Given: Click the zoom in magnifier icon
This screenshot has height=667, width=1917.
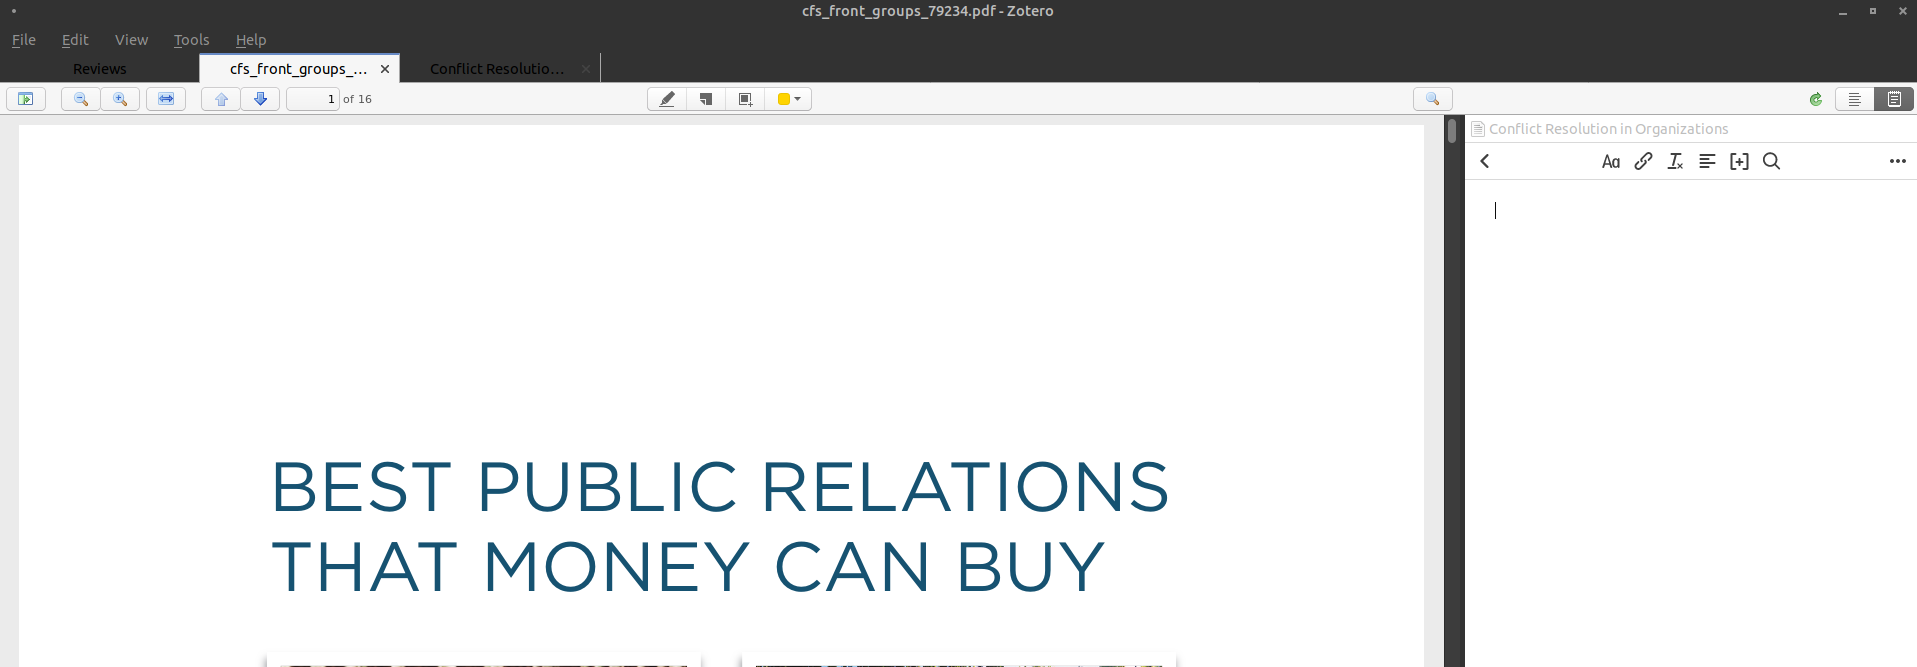Looking at the screenshot, I should [120, 99].
